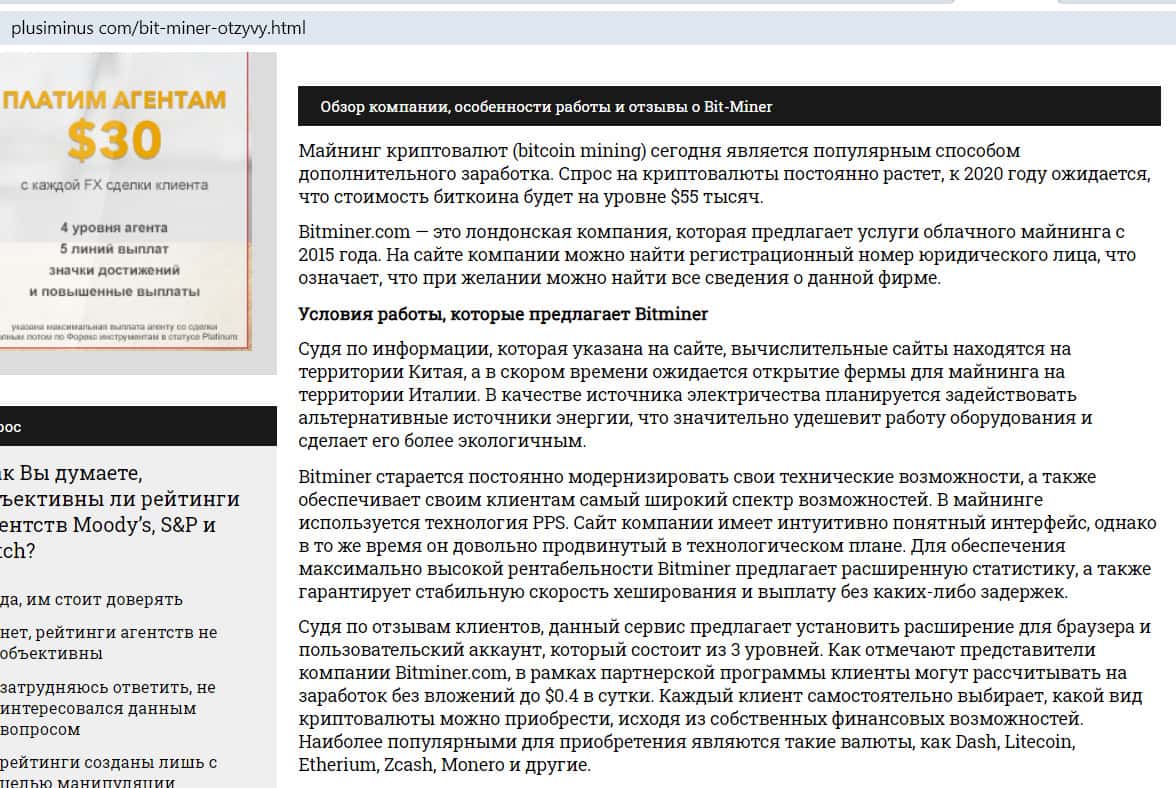Image resolution: width=1176 pixels, height=788 pixels.
Task: Click the paragraph starting 'Bitminer старается постоянно модернизировать'
Action: pyautogui.click(x=728, y=534)
